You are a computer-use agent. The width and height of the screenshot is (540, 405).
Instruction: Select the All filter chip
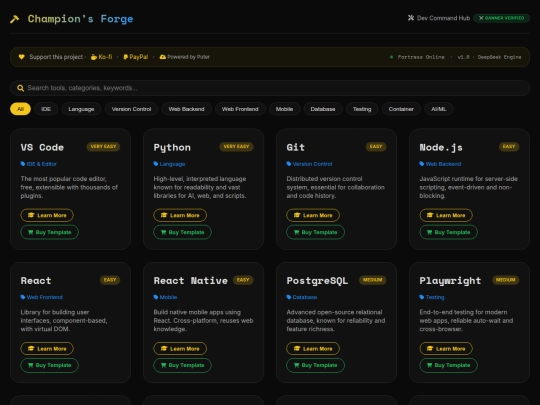tap(20, 109)
